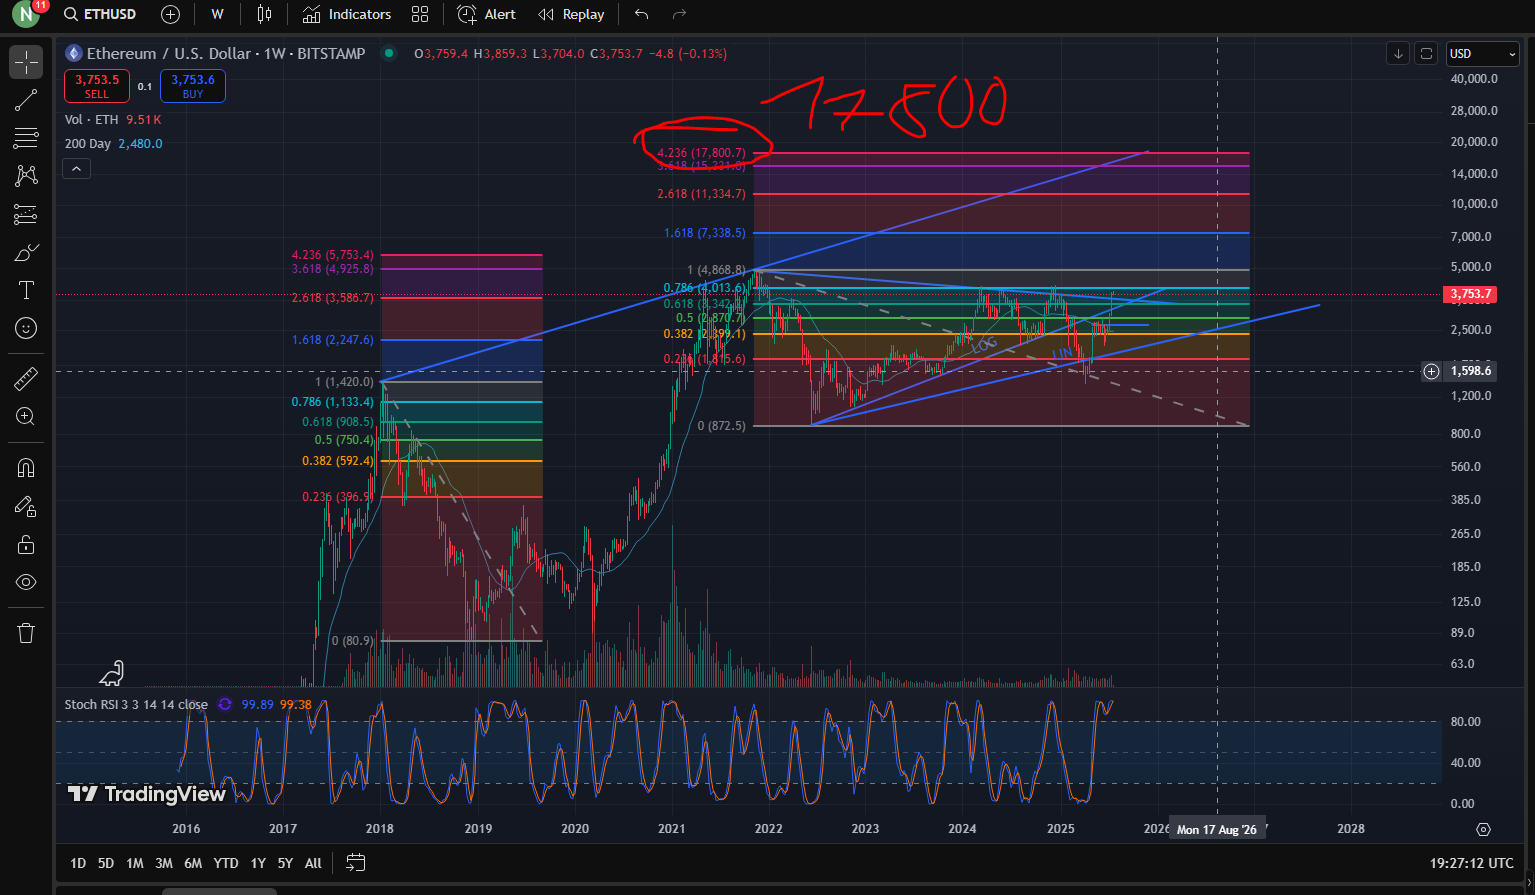
Task: Select the 6M date range
Action: point(193,863)
